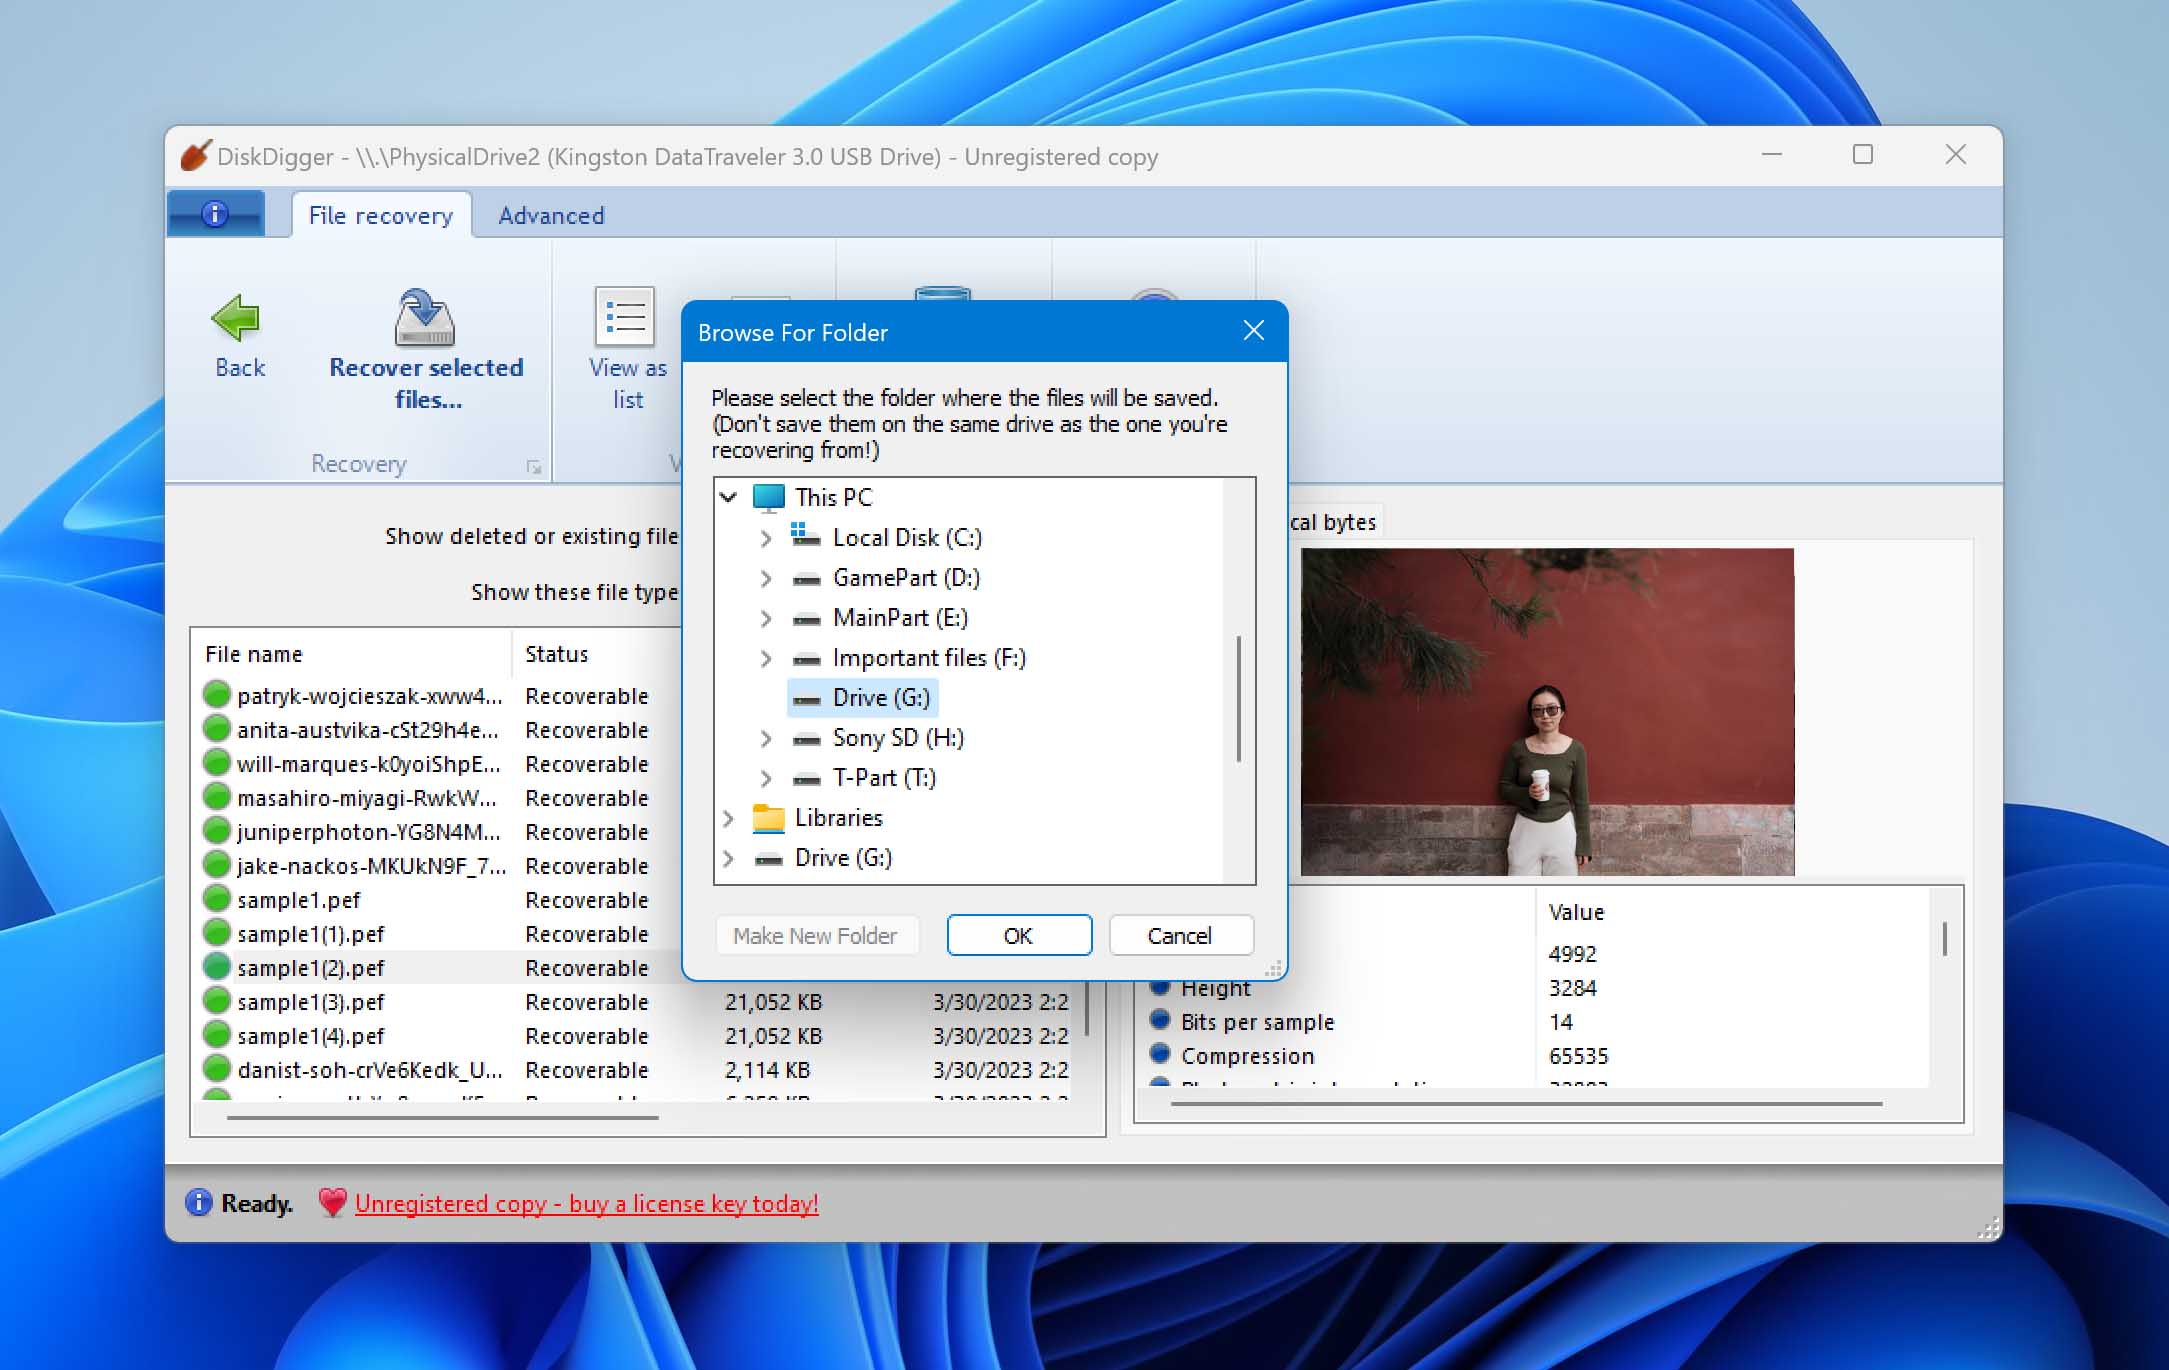Expand T-Part (T:) node
This screenshot has height=1370, width=2169.
click(x=766, y=778)
